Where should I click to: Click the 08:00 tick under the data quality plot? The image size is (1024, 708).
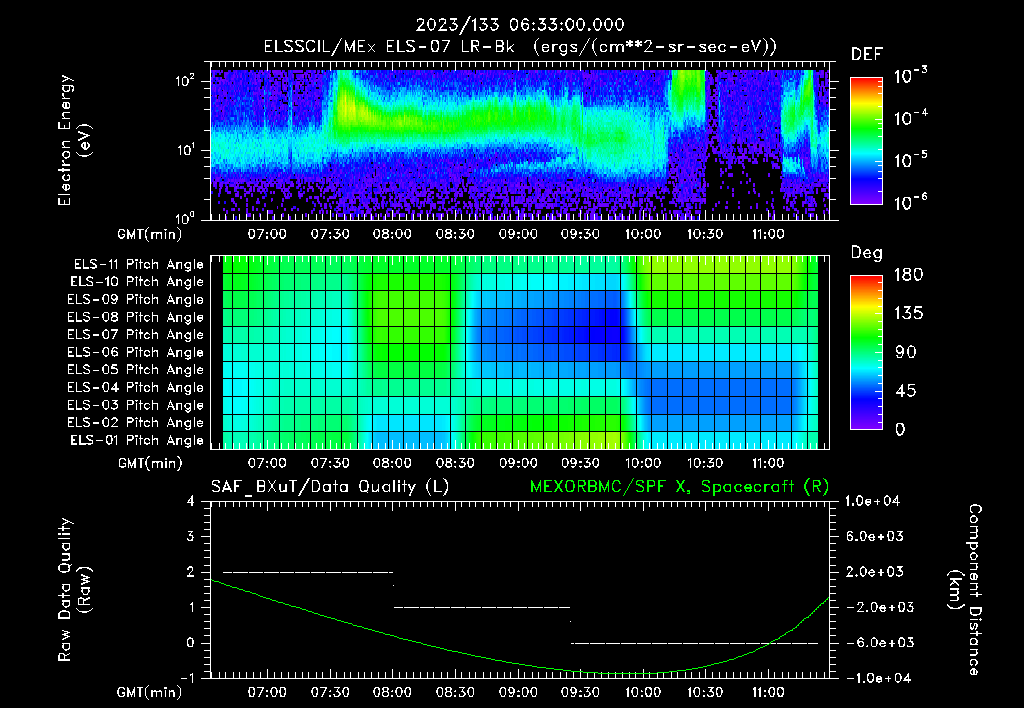click(x=392, y=692)
